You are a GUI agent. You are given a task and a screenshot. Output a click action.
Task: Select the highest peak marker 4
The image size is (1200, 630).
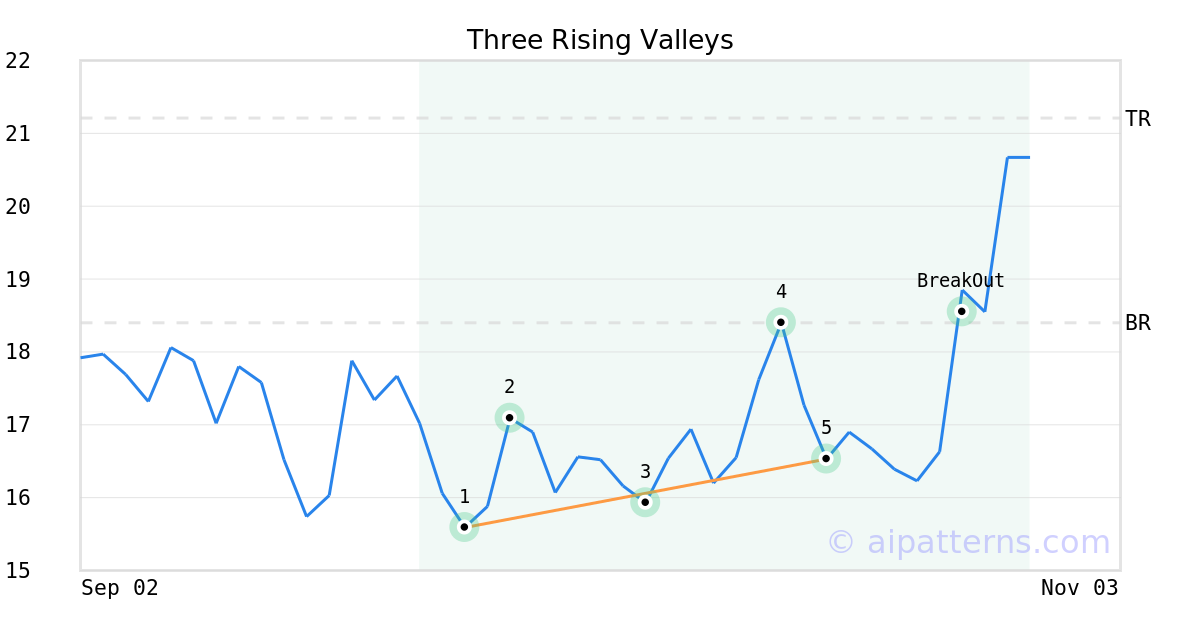781,322
